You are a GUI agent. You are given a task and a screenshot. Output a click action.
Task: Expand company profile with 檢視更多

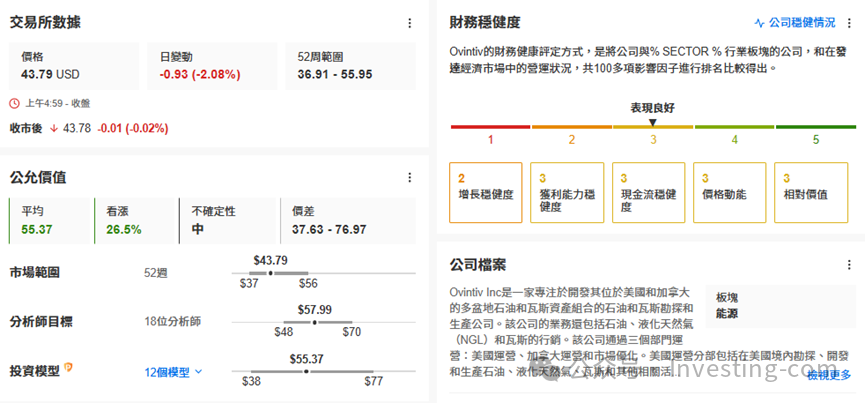829,374
